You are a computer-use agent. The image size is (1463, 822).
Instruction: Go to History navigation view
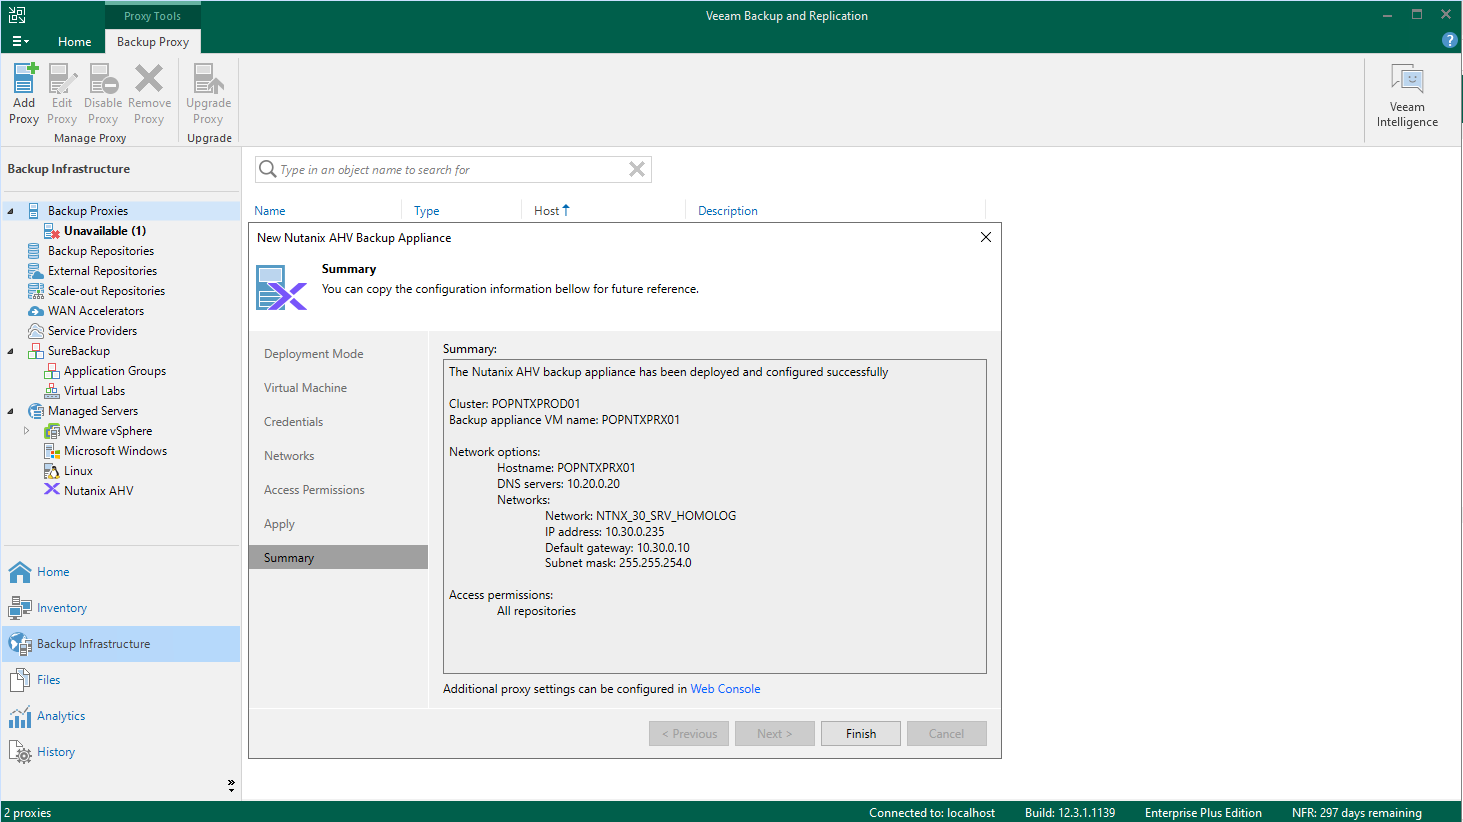click(120, 752)
